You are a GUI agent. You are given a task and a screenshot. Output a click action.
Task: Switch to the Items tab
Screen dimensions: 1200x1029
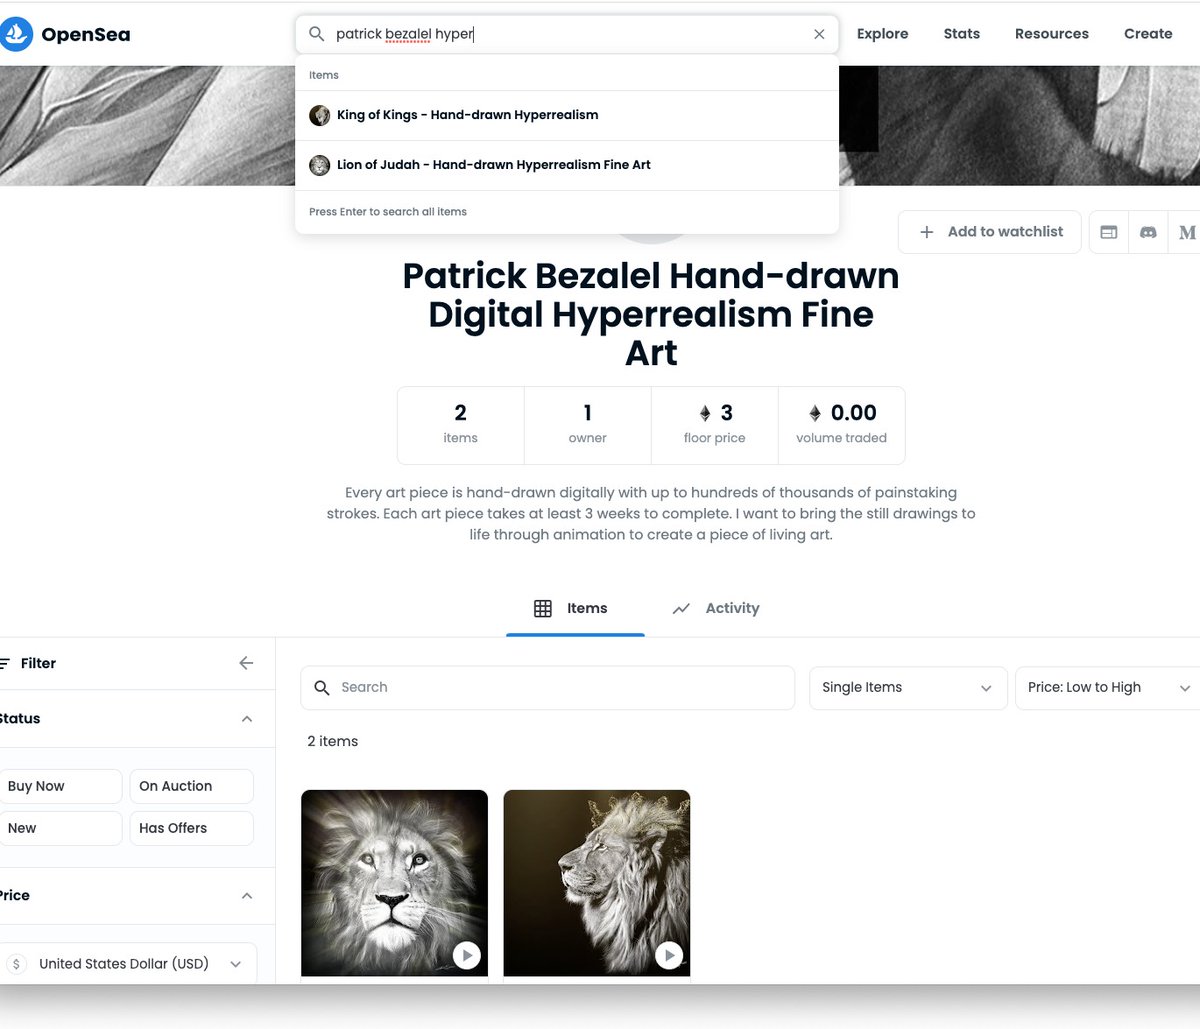575,608
